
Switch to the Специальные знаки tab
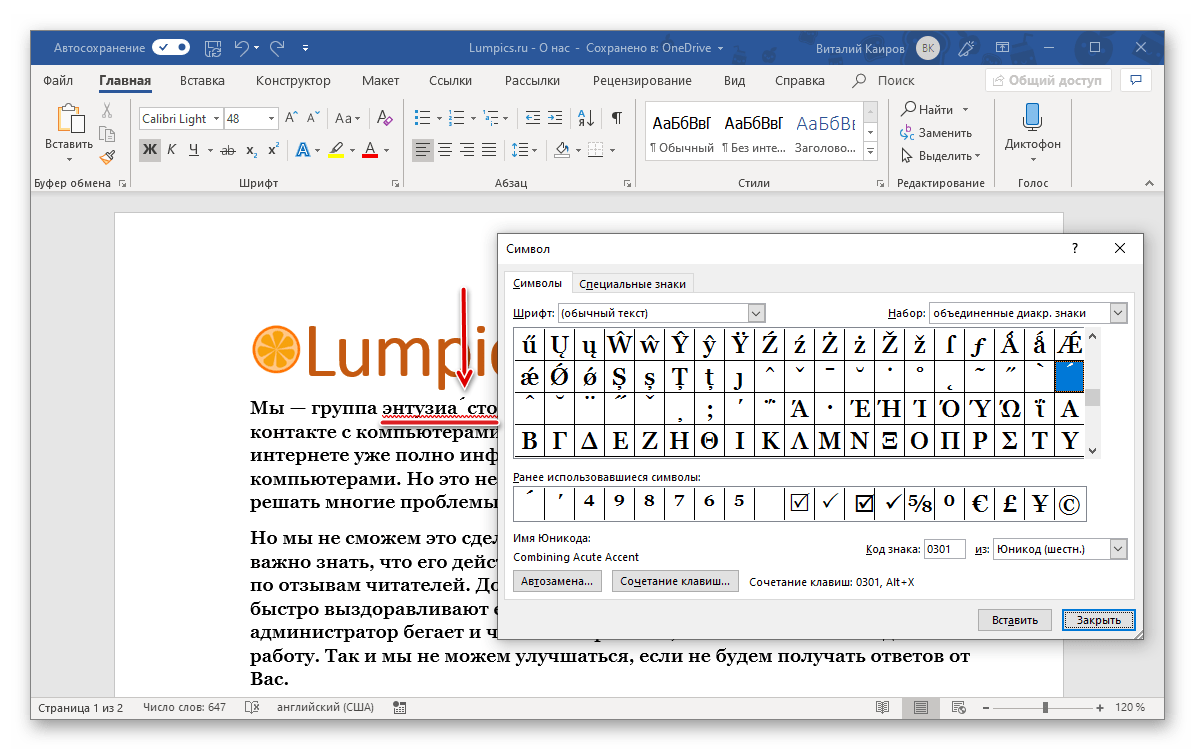tap(632, 284)
